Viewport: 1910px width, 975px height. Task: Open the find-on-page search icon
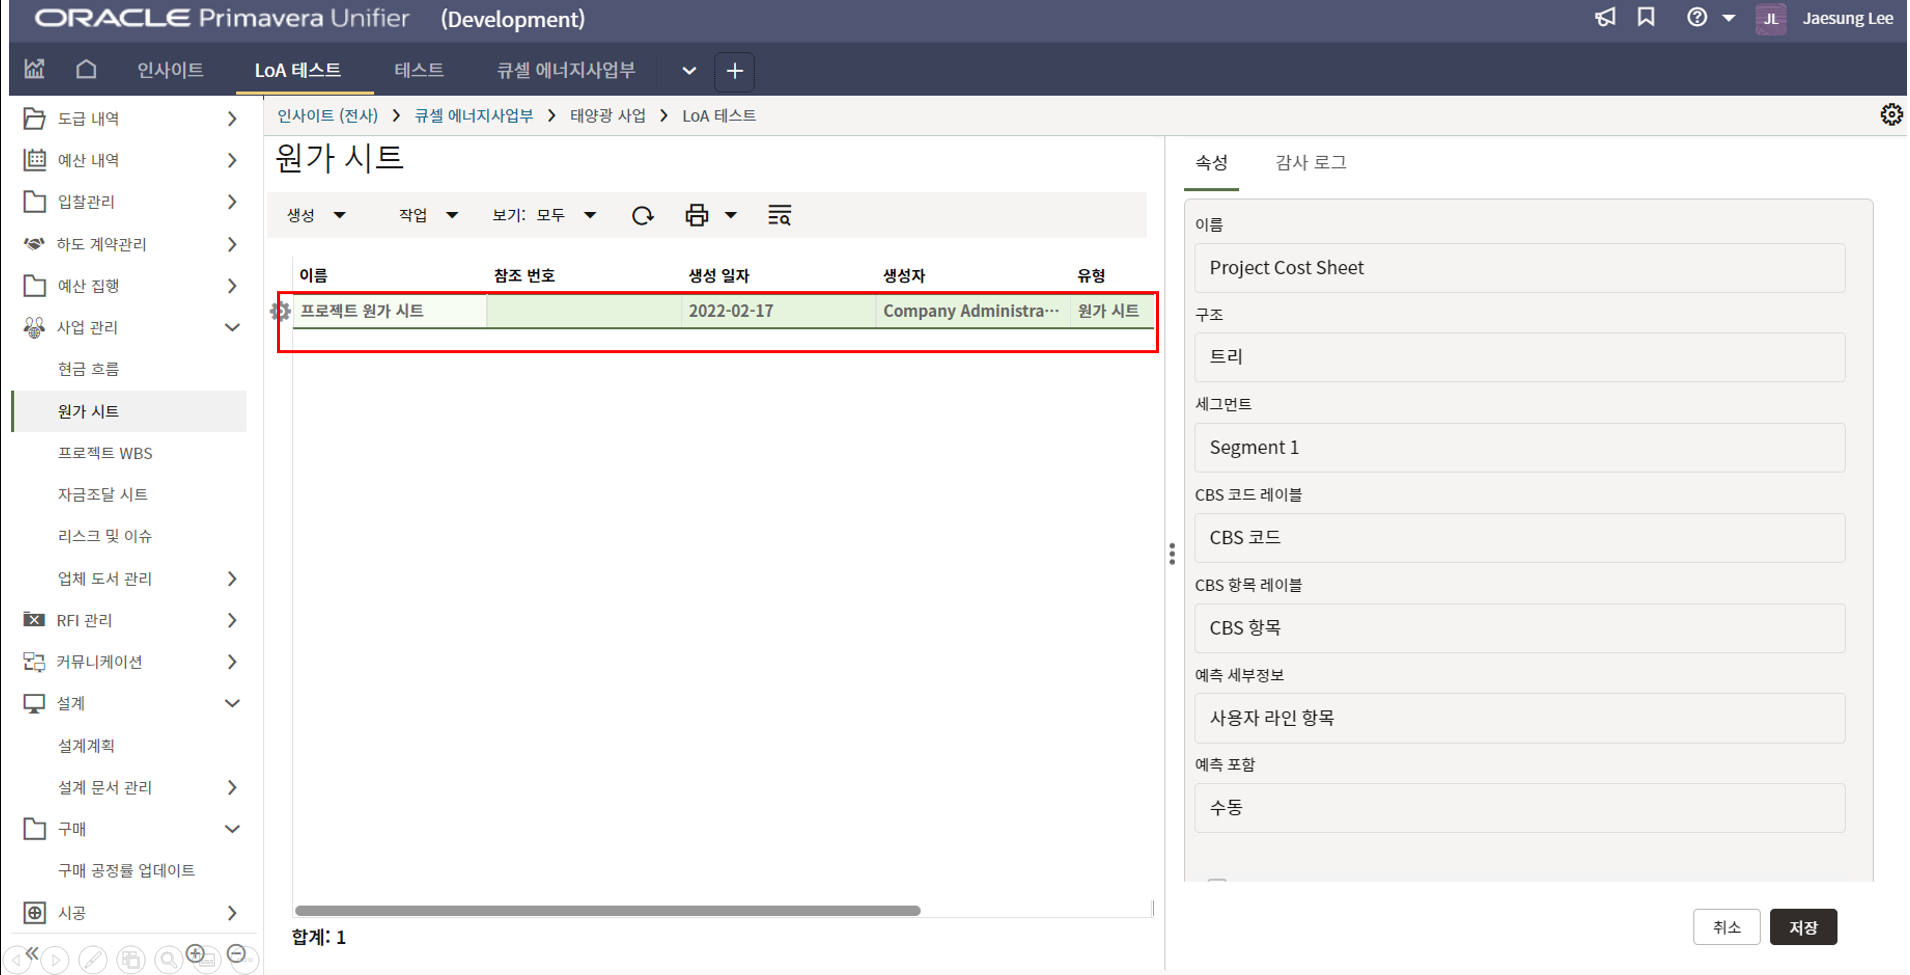(779, 215)
